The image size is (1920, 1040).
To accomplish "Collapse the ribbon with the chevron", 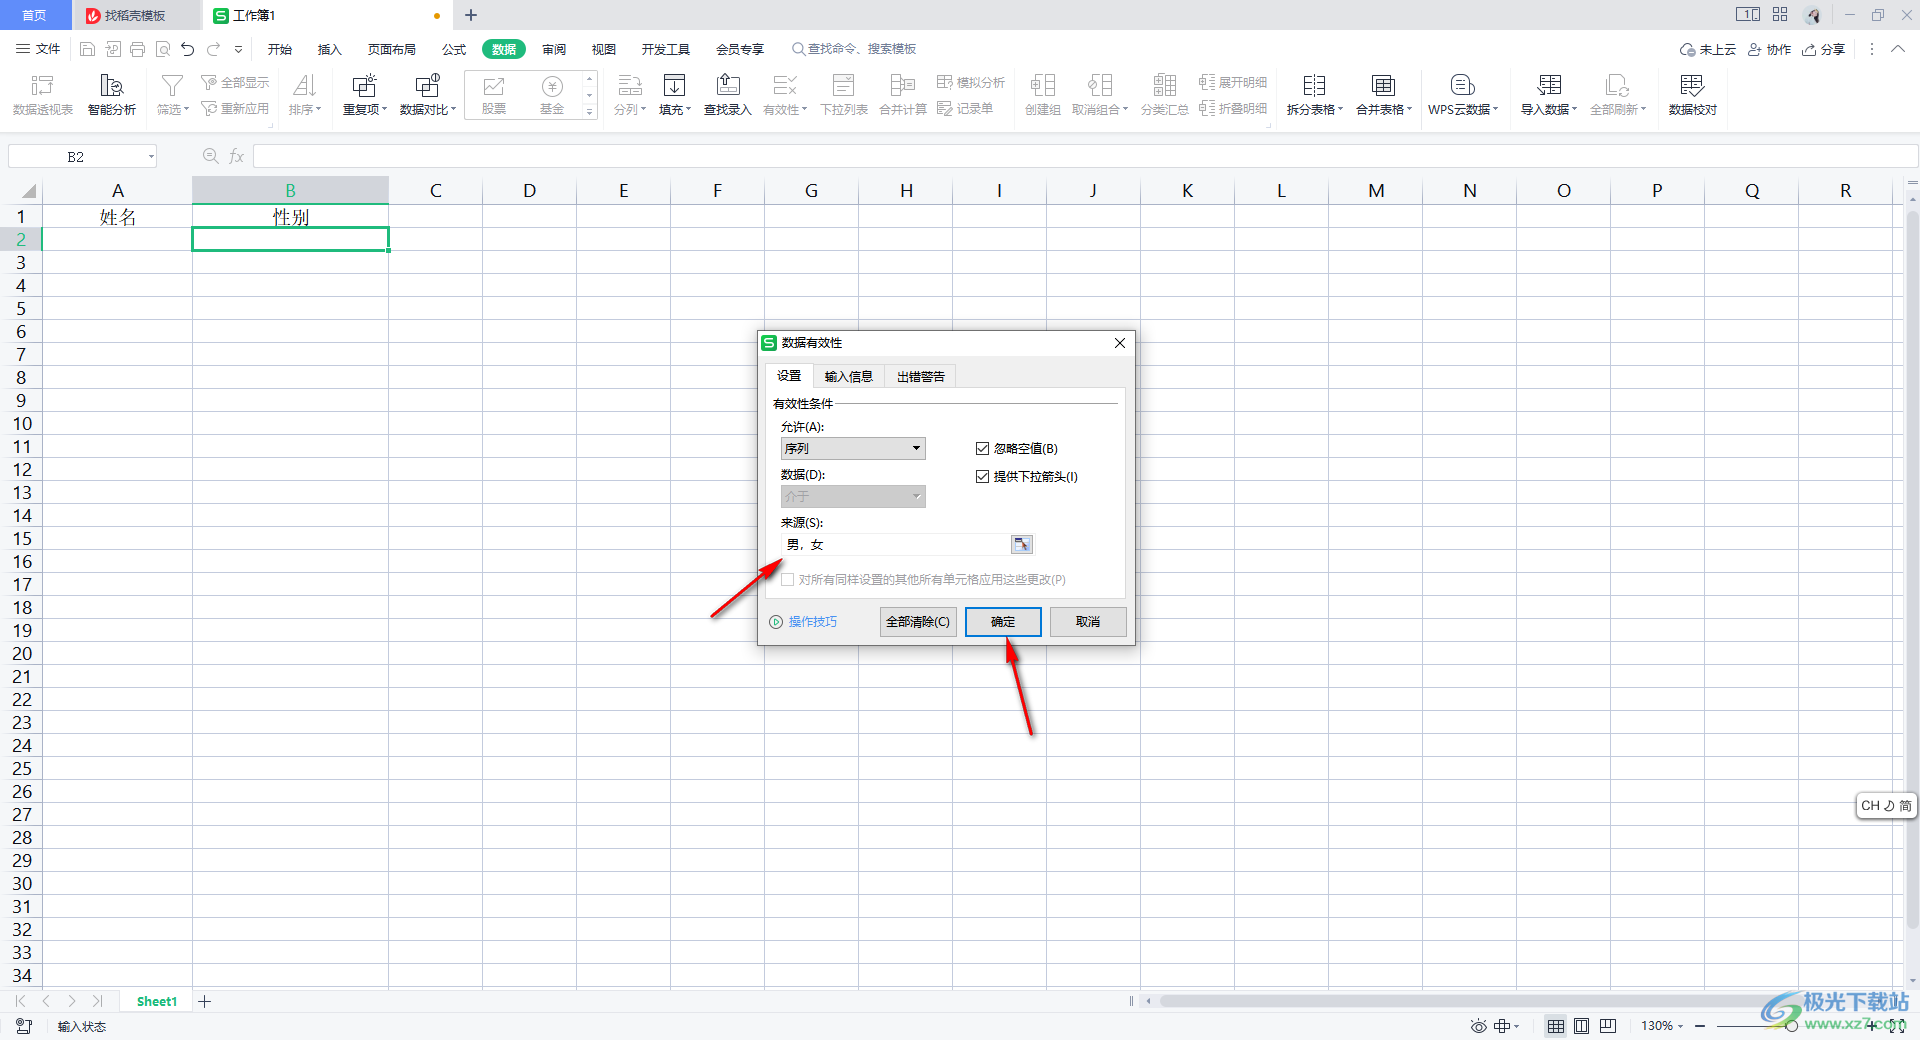I will click(1898, 49).
